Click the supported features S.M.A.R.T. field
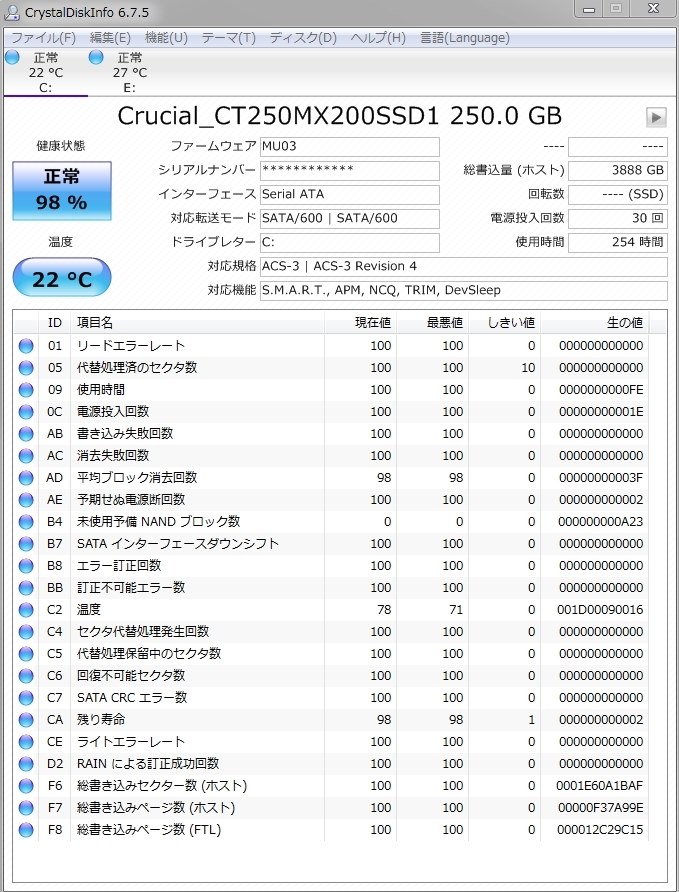 pos(463,290)
